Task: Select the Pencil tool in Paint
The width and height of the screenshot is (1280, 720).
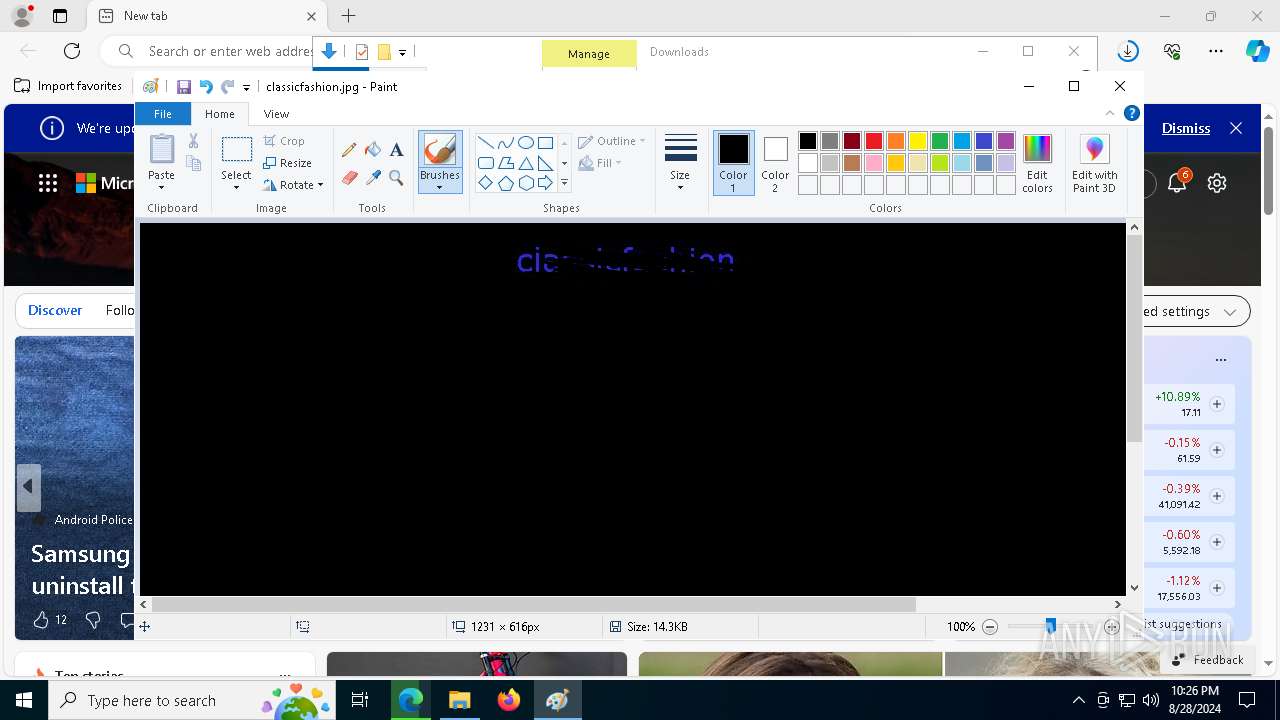Action: click(349, 150)
